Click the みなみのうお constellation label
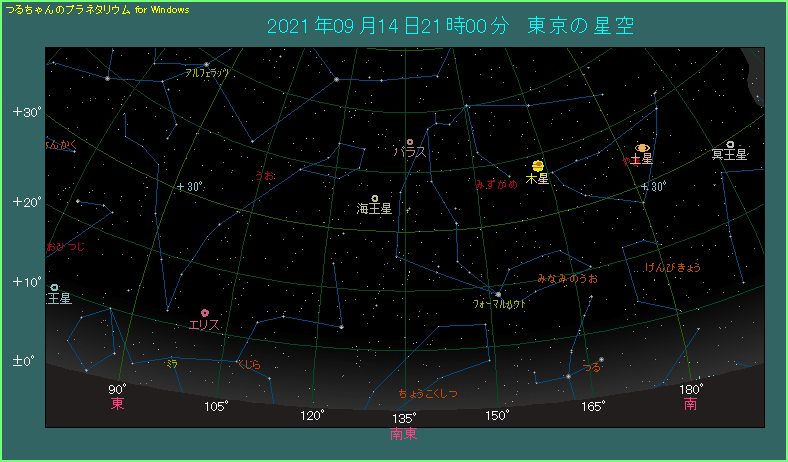 tap(567, 278)
